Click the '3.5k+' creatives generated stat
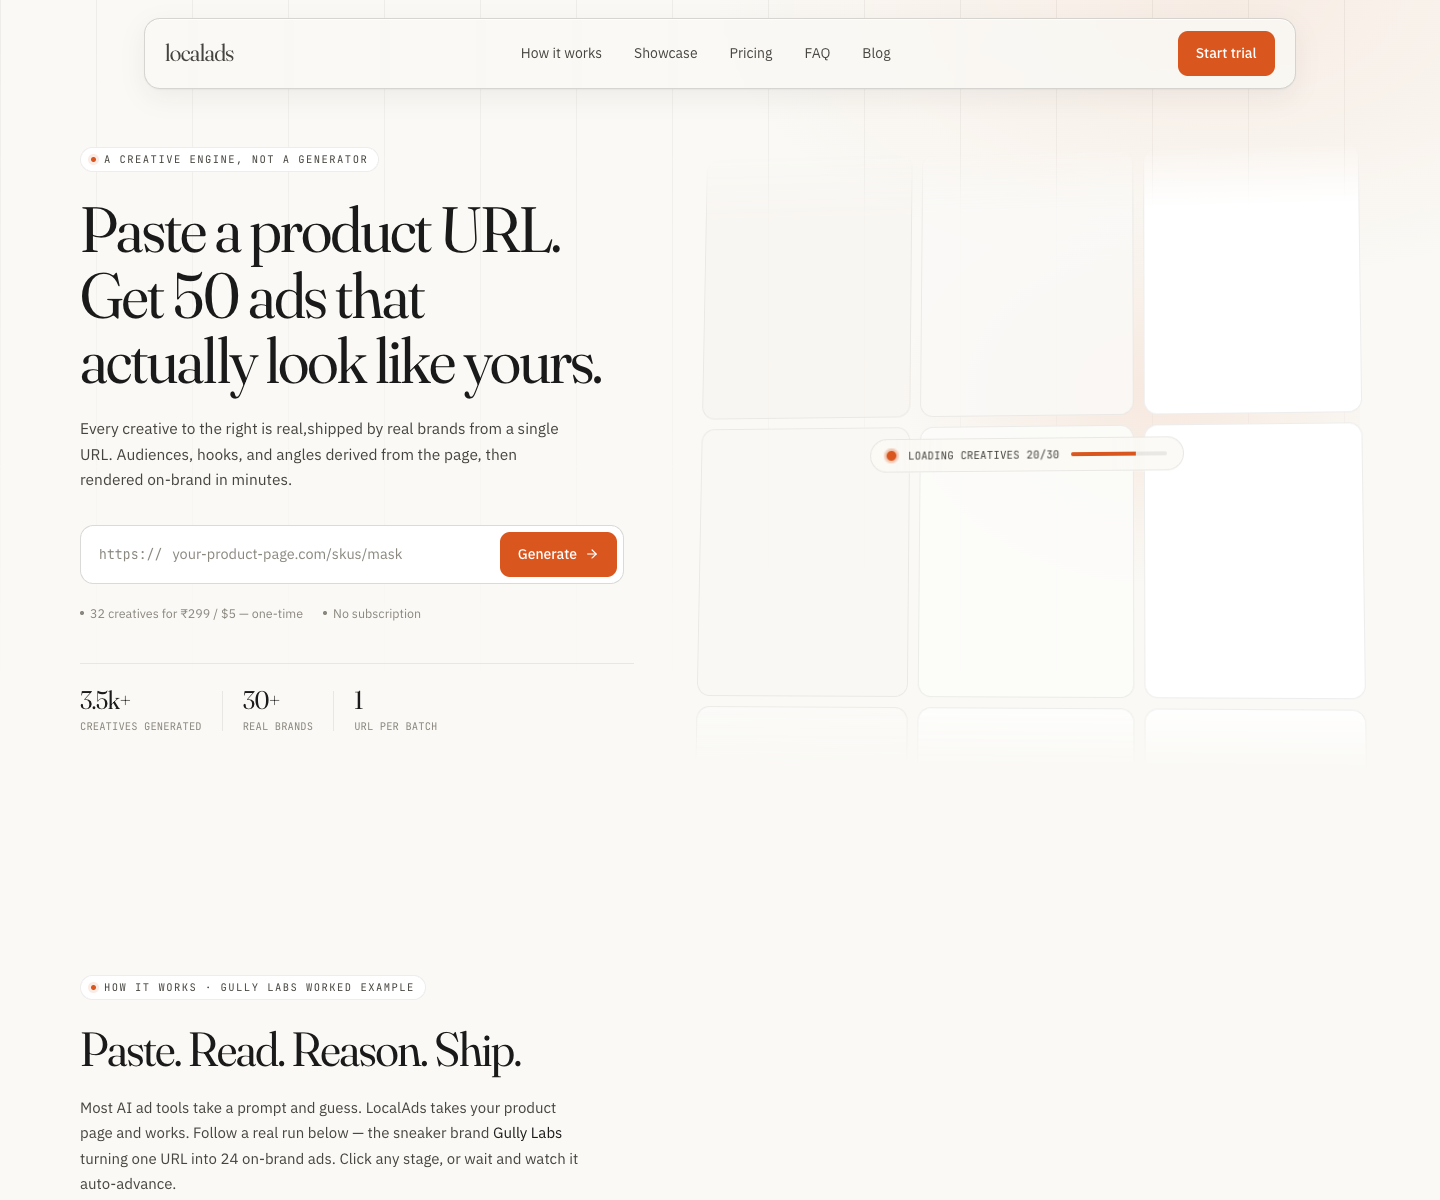 (x=141, y=710)
